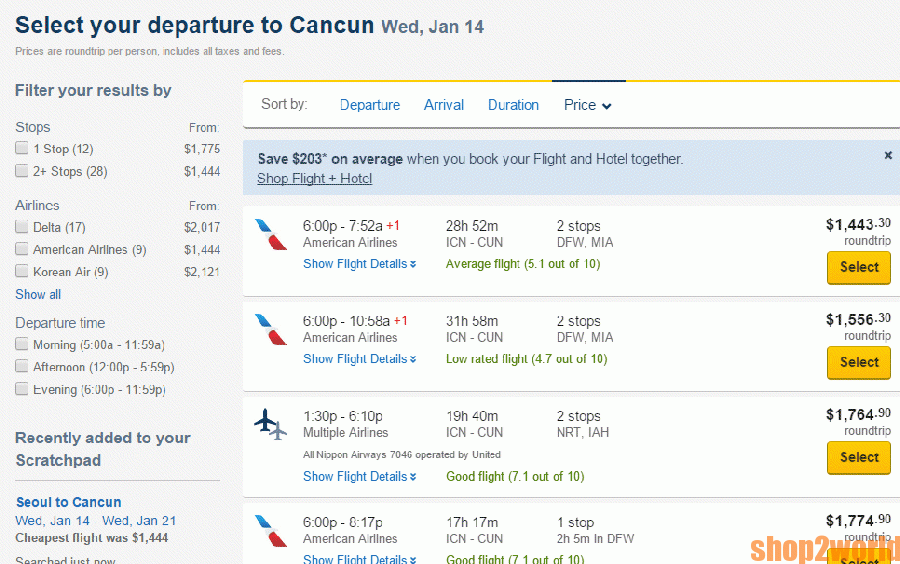Sort results by Duration
This screenshot has width=900, height=564.
[513, 105]
